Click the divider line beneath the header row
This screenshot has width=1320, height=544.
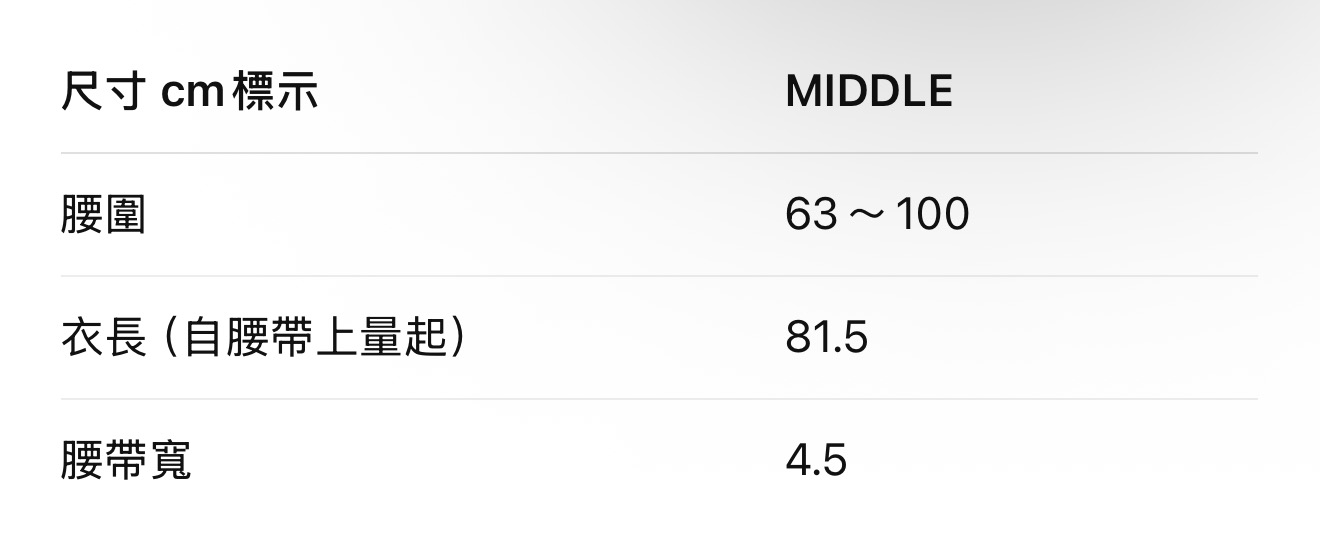coord(659,153)
